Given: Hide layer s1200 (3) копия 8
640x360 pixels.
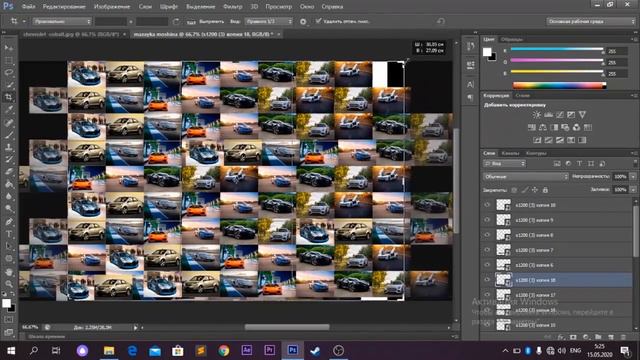Looking at the screenshot, I should [487, 235].
